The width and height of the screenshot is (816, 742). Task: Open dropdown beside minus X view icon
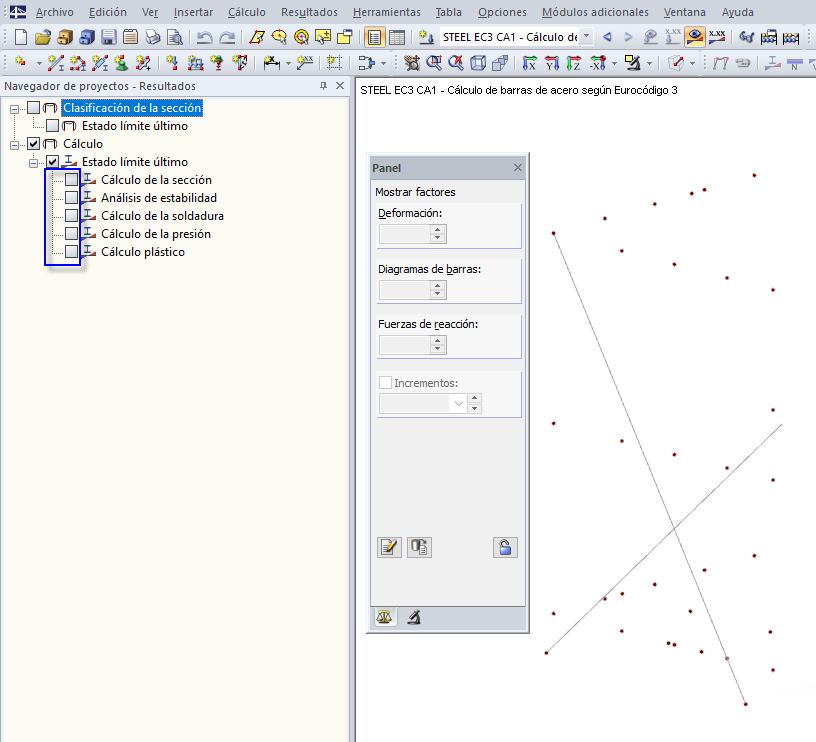point(615,63)
